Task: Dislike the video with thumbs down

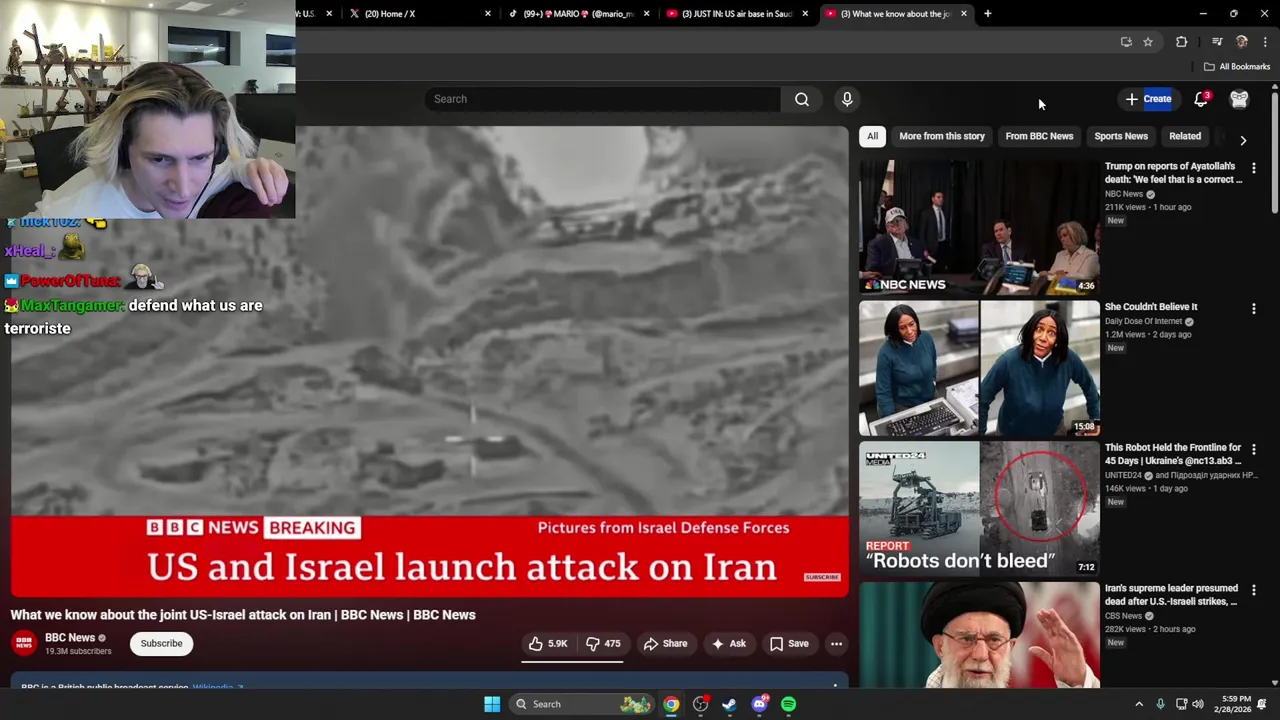Action: tap(603, 644)
